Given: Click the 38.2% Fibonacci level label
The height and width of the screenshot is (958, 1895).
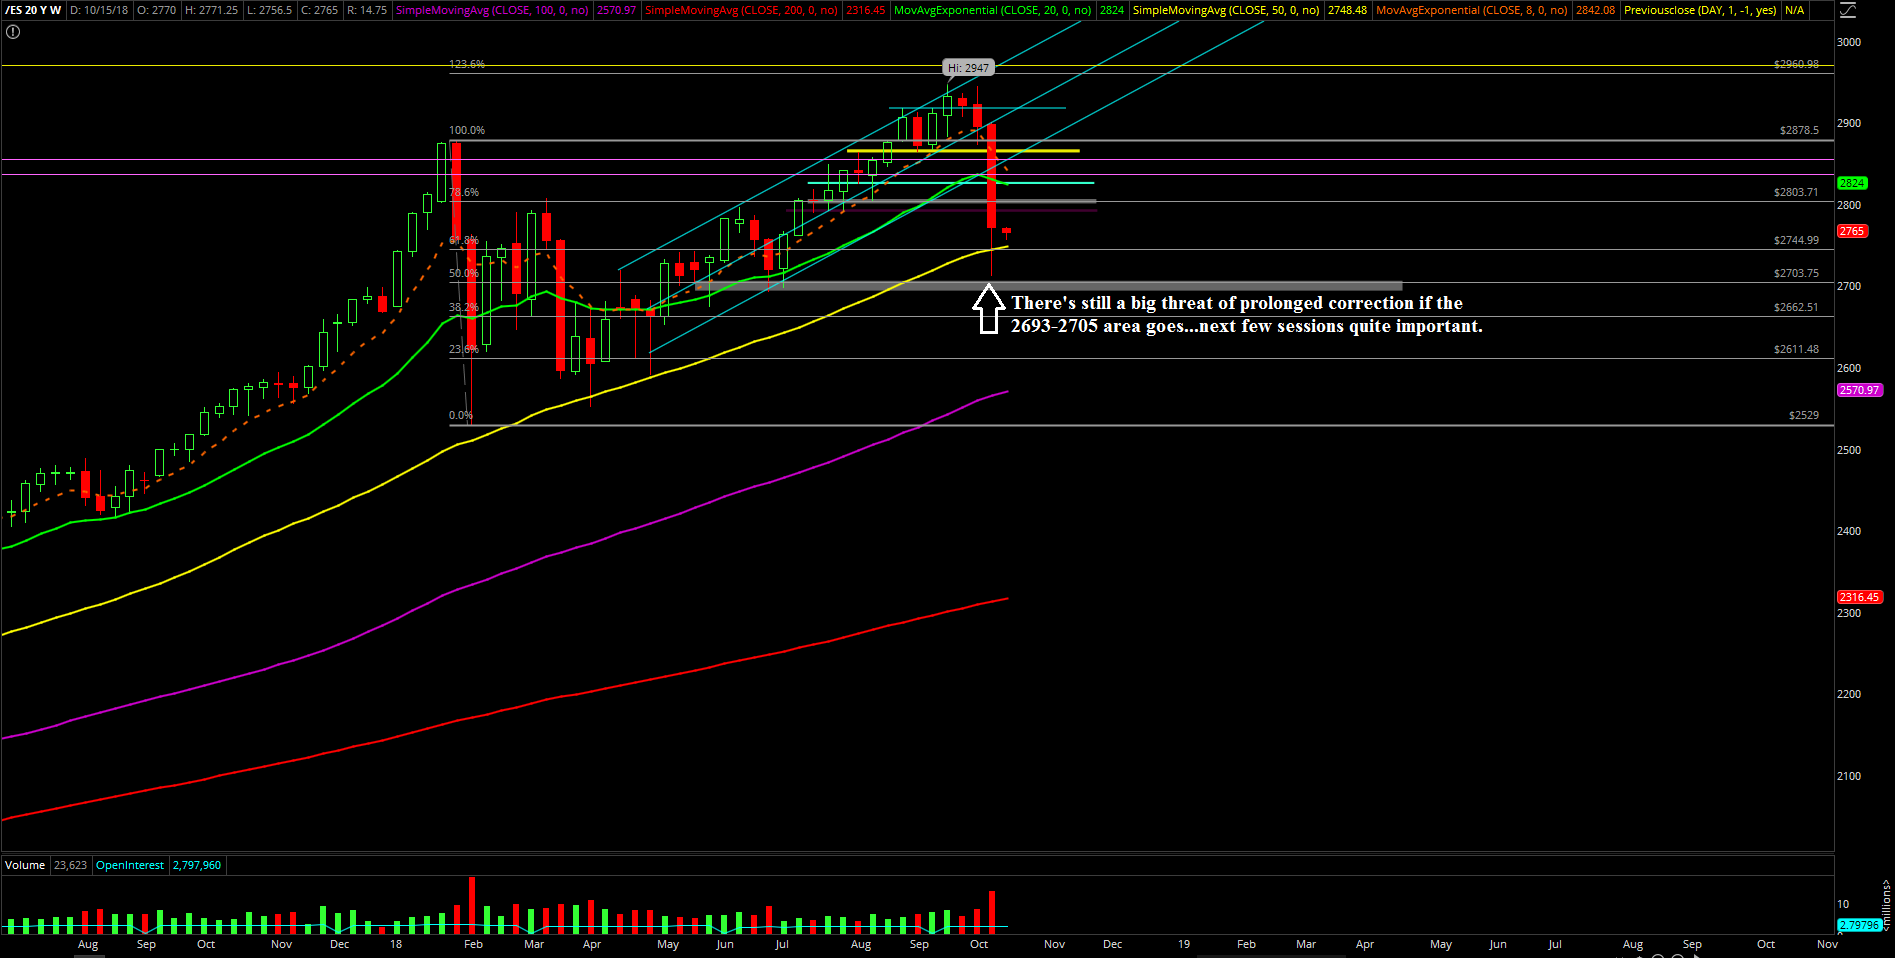Looking at the screenshot, I should pyautogui.click(x=464, y=307).
